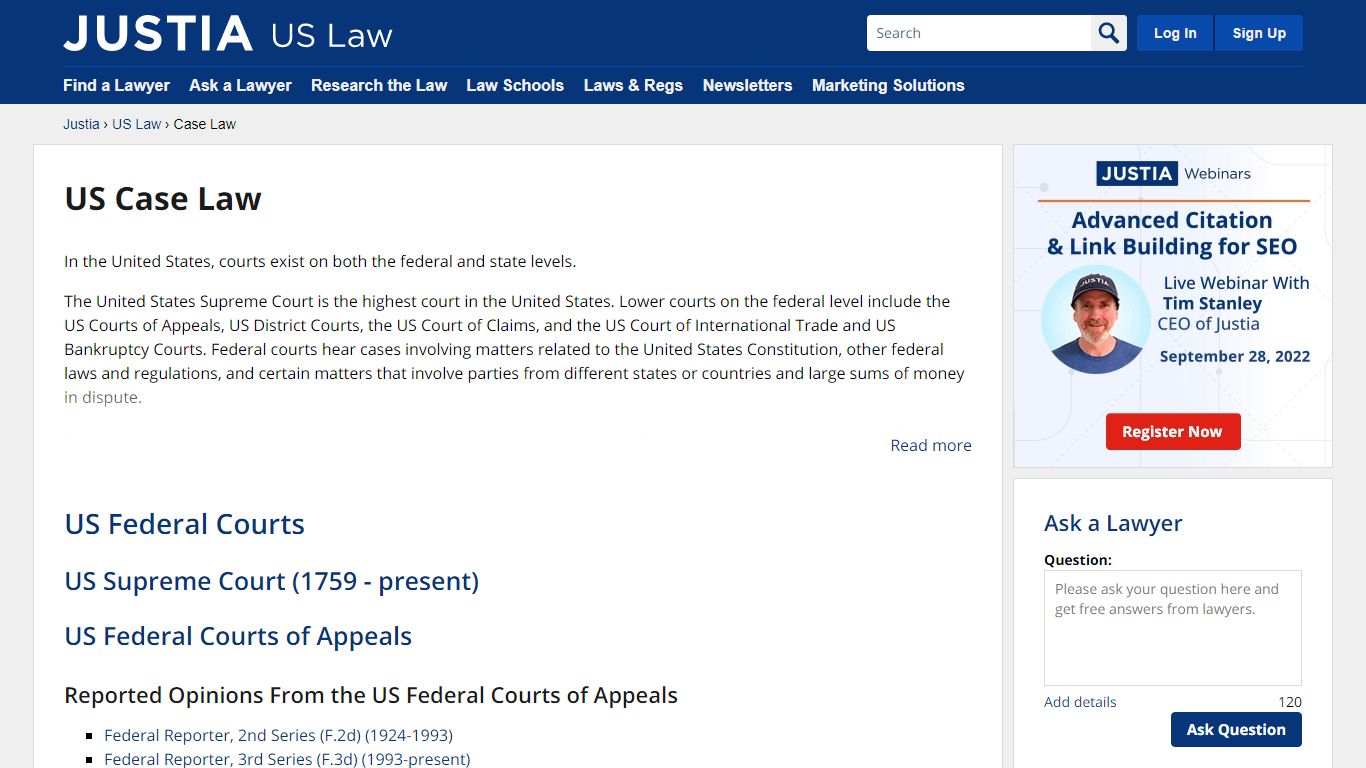Image resolution: width=1366 pixels, height=768 pixels.
Task: Click the Reported Opinions From the US Federal Courts heading
Action: click(x=371, y=695)
